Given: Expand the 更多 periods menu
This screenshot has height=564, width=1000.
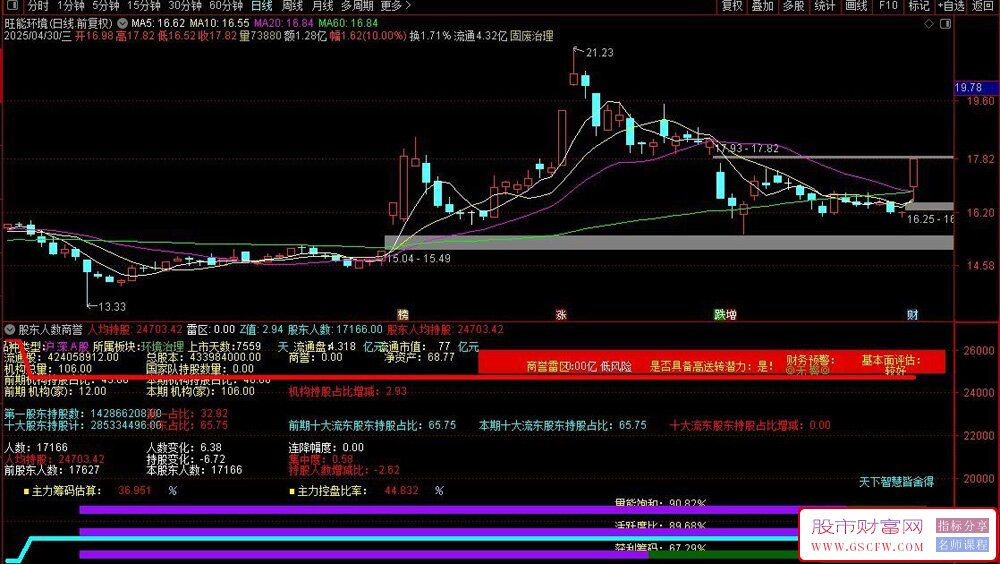Looking at the screenshot, I should pyautogui.click(x=395, y=6).
